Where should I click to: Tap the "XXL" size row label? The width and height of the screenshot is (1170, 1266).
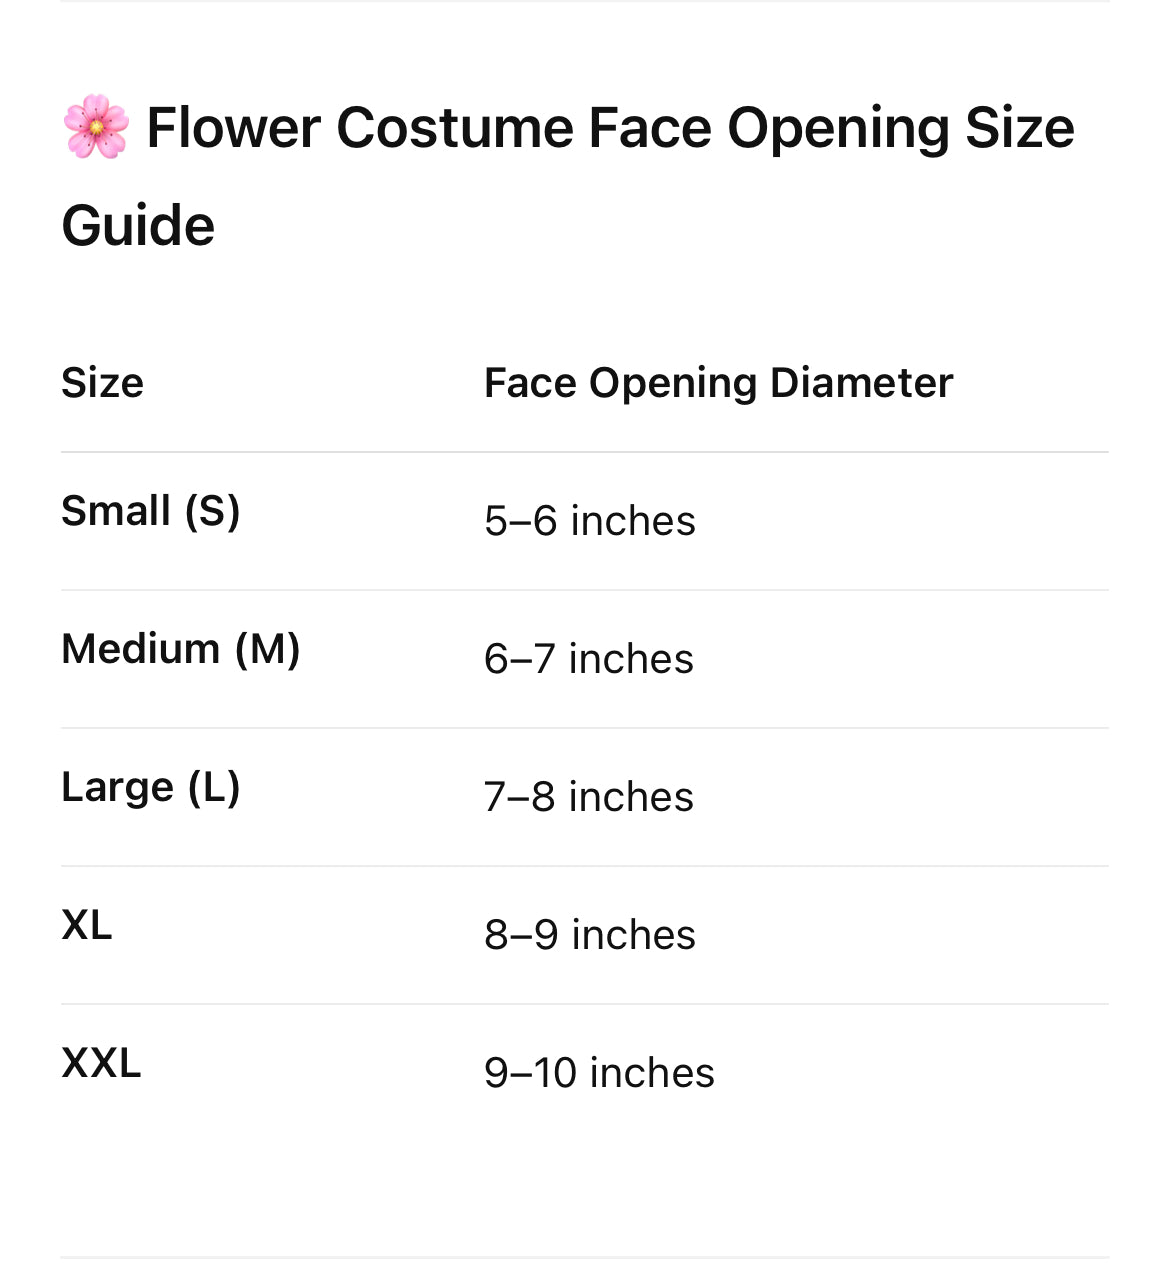101,1063
